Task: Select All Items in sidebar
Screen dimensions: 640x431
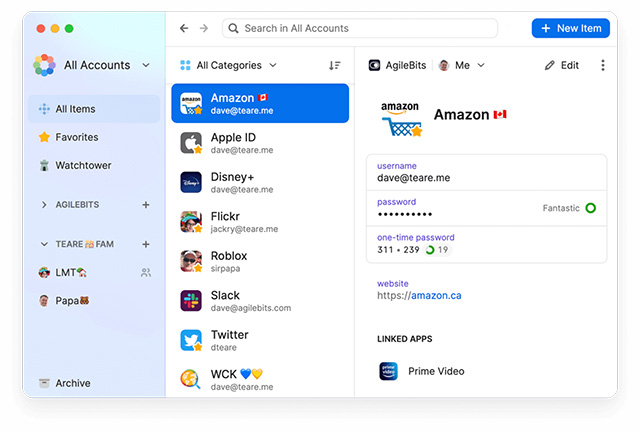Action: coord(94,109)
